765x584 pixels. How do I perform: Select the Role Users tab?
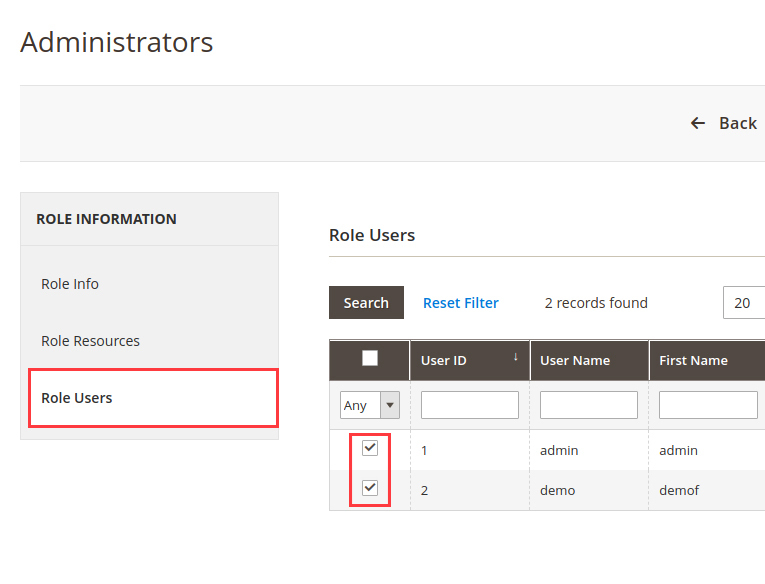click(x=153, y=398)
